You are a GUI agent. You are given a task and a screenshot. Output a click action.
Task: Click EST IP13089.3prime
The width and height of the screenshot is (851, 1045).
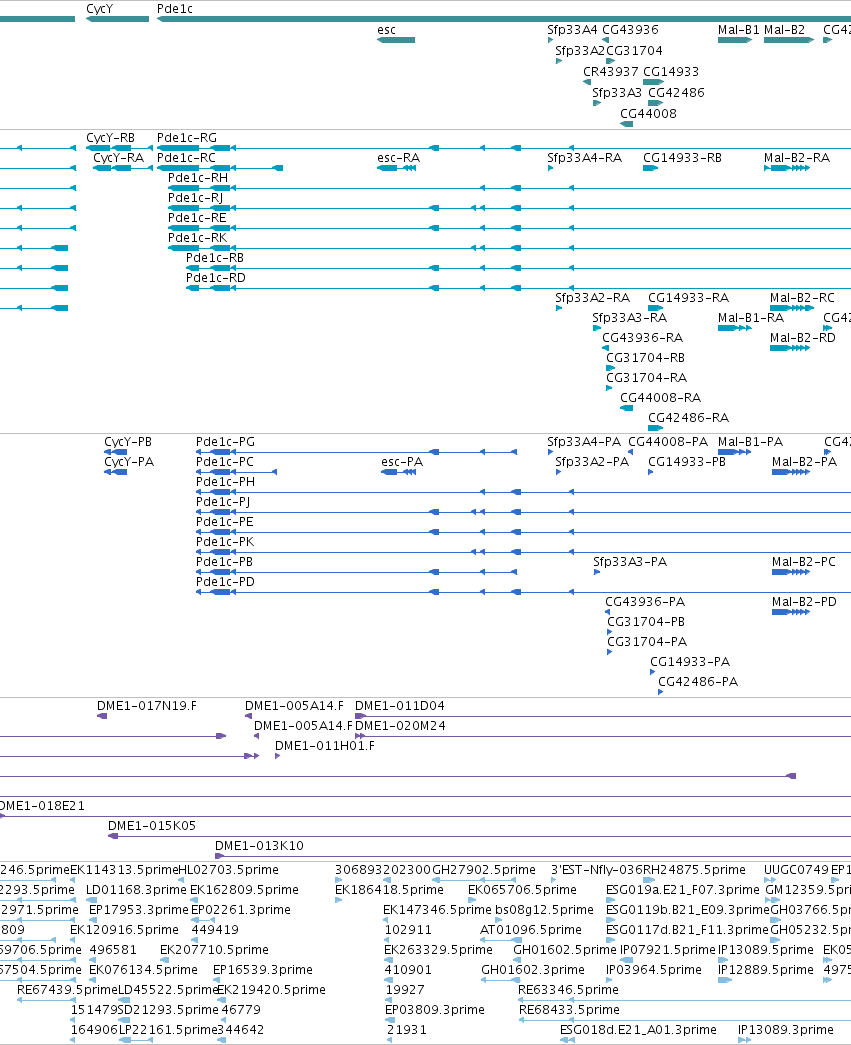click(x=786, y=1030)
